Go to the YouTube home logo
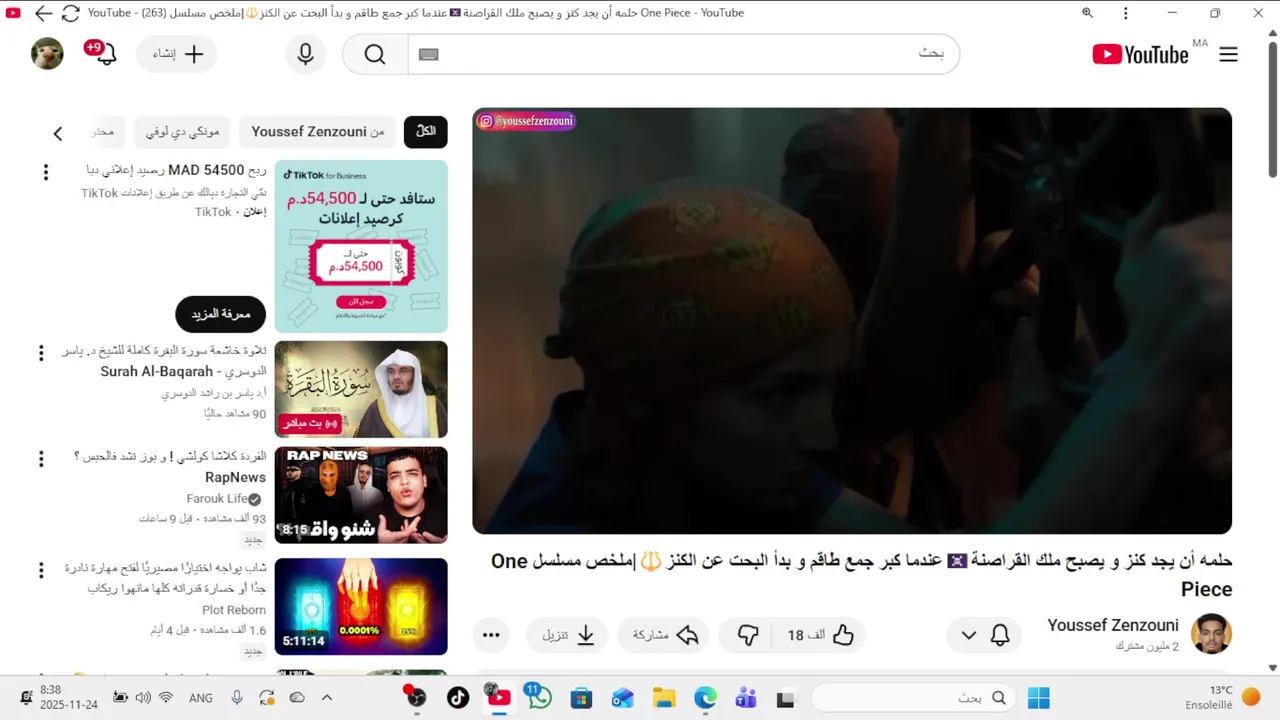Image resolution: width=1280 pixels, height=720 pixels. tap(1141, 54)
